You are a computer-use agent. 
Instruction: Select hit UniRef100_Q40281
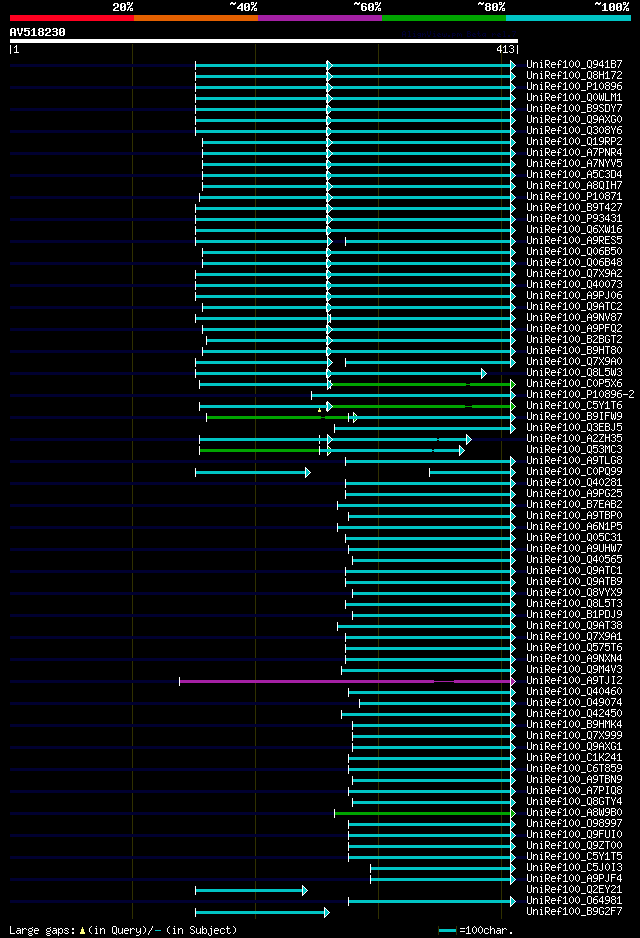tap(574, 482)
